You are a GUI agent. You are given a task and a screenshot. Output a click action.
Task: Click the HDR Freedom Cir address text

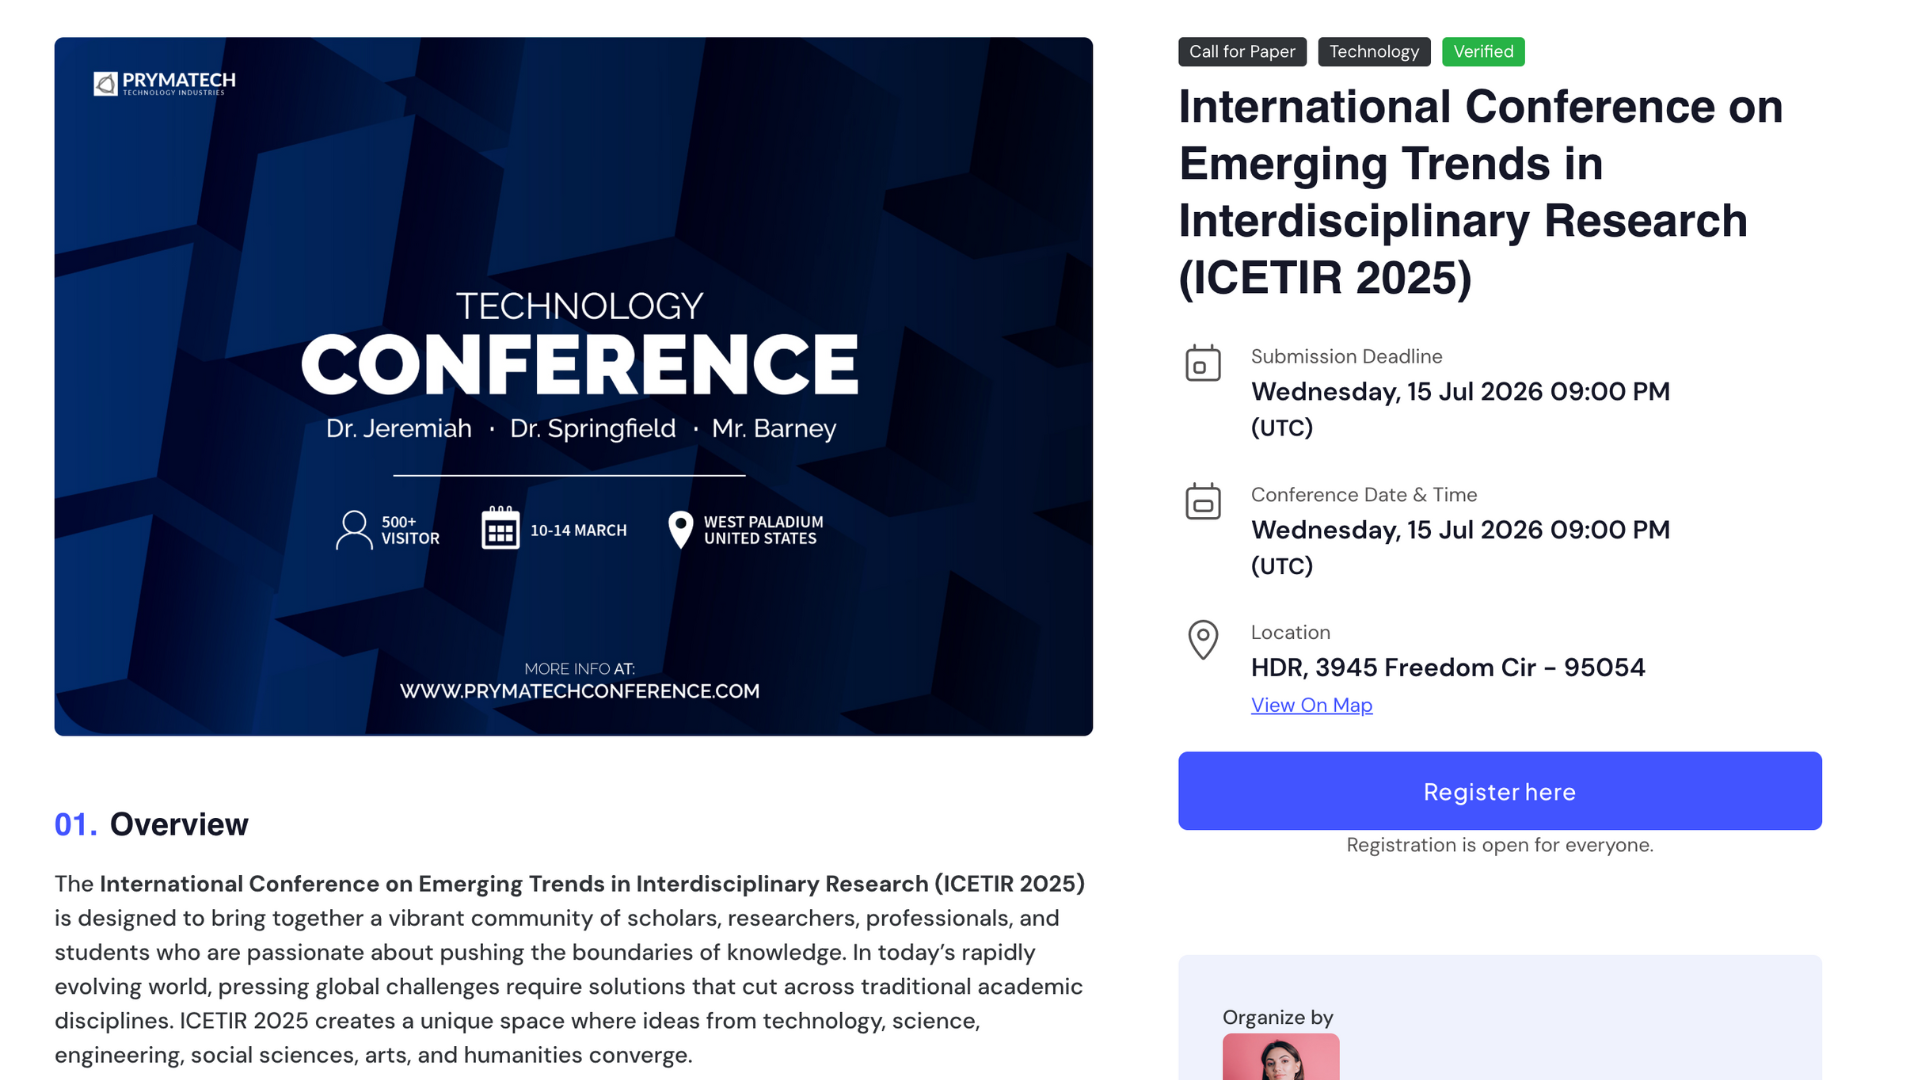coord(1447,667)
